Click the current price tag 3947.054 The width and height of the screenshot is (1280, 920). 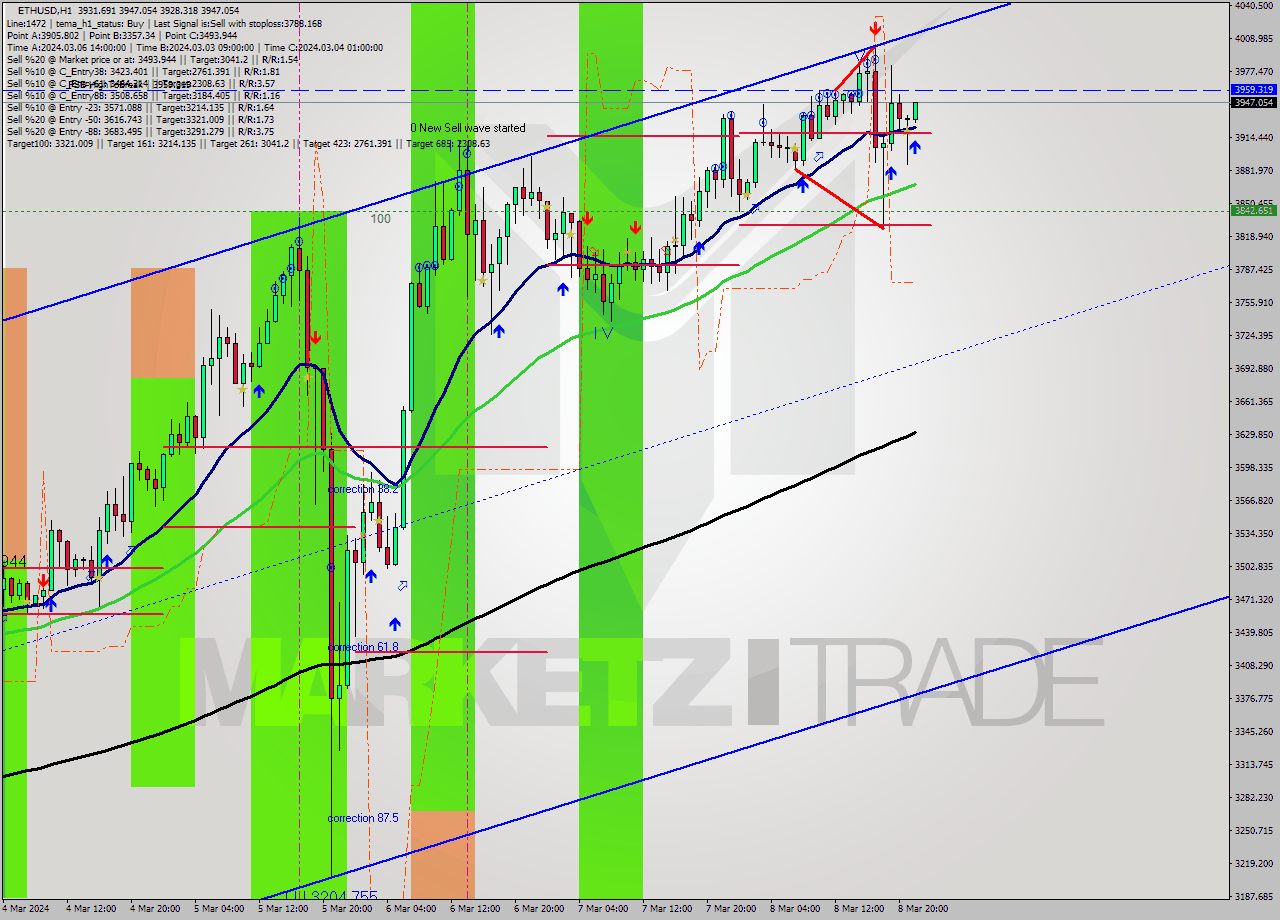[x=1254, y=102]
